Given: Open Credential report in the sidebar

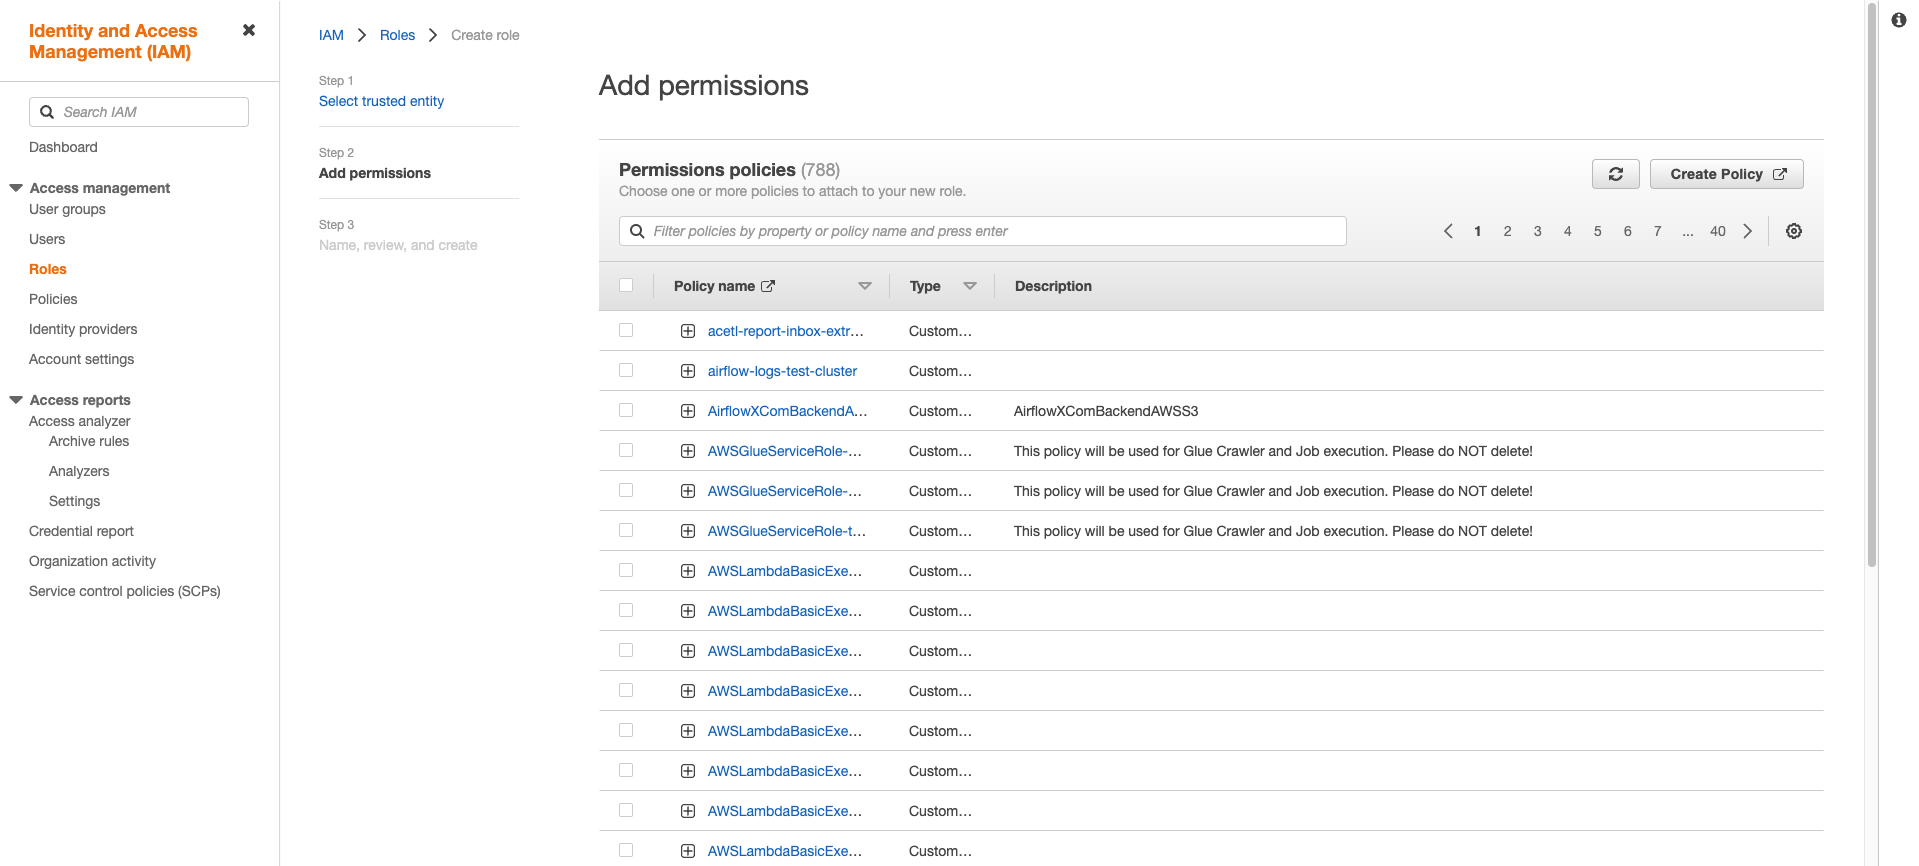Looking at the screenshot, I should 81,531.
